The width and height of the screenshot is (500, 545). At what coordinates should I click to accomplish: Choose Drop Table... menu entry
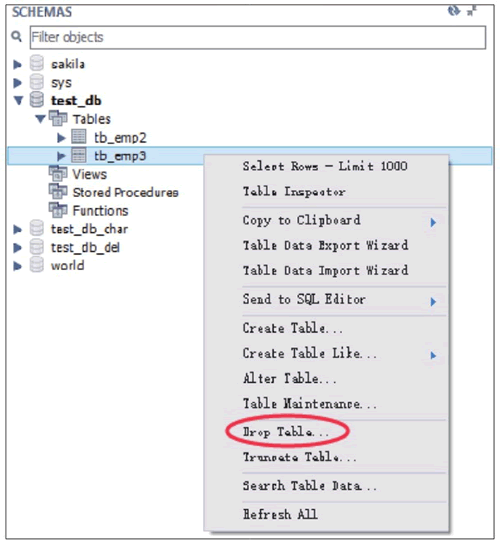pos(286,432)
